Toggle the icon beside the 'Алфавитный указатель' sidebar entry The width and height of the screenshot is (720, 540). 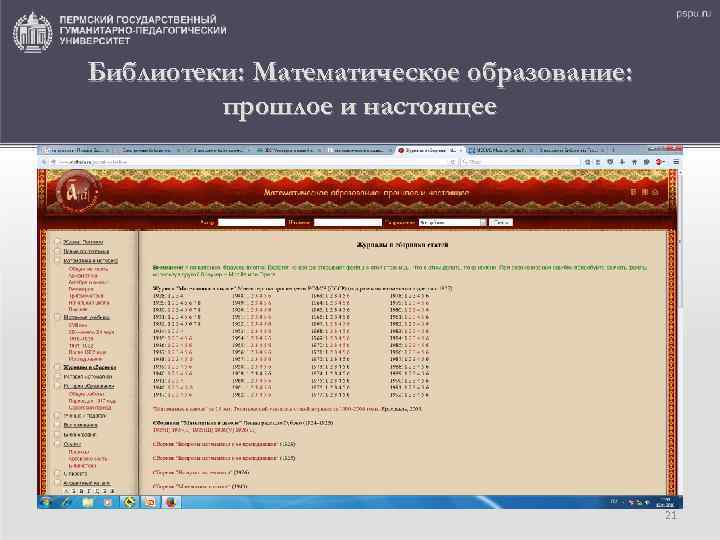[58, 483]
